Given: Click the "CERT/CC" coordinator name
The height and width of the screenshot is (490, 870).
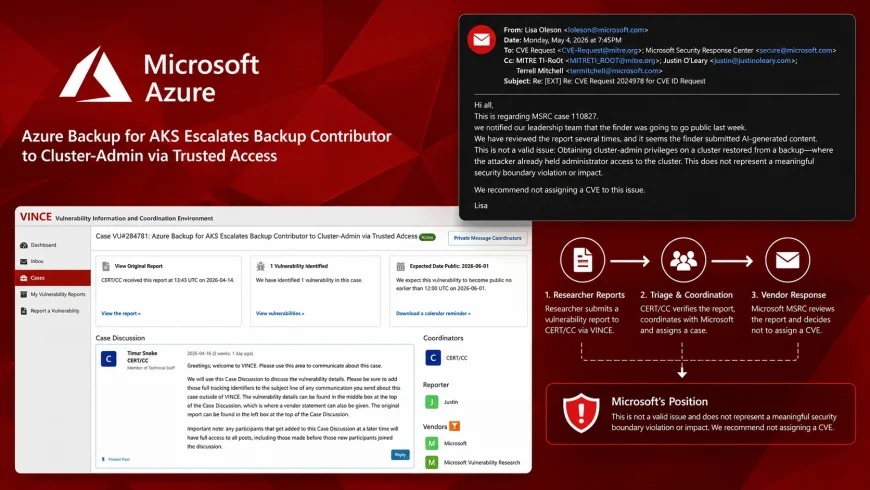Looking at the screenshot, I should (x=457, y=358).
